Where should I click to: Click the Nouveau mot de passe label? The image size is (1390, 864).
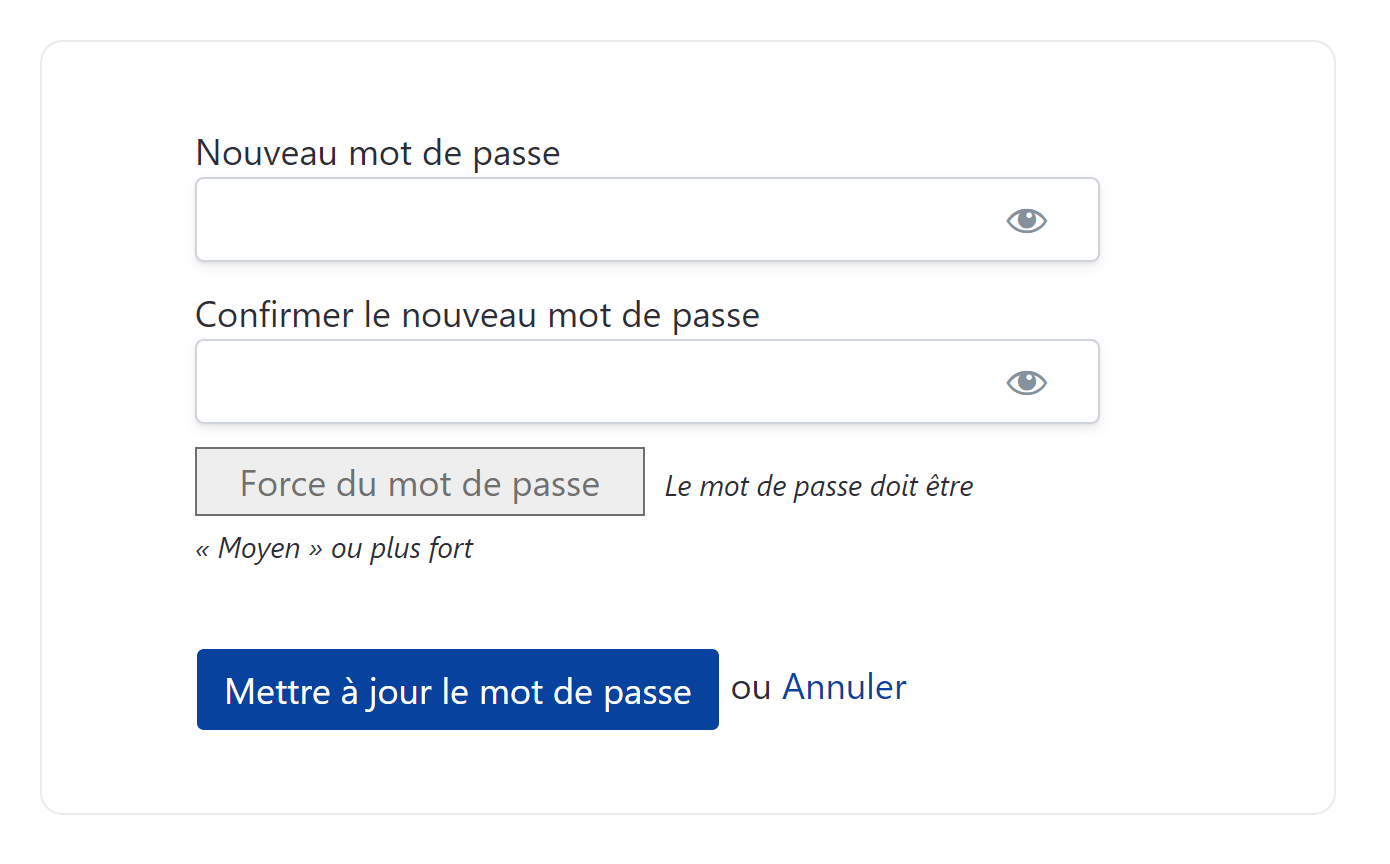[x=377, y=152]
